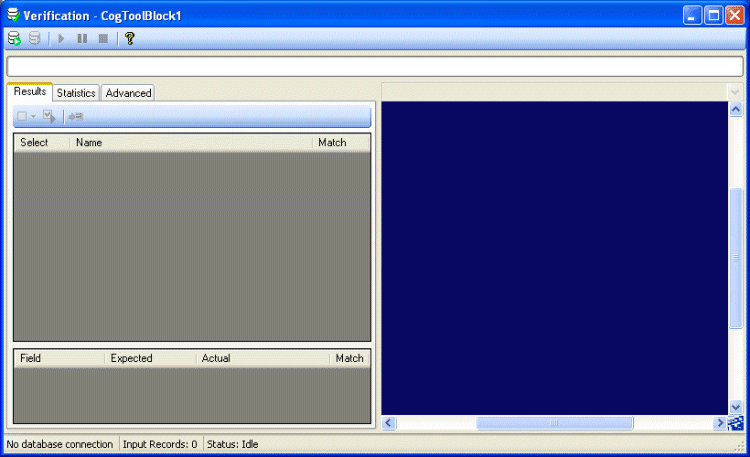Minimize the Verification window
This screenshot has width=750, height=457.
[692, 15]
